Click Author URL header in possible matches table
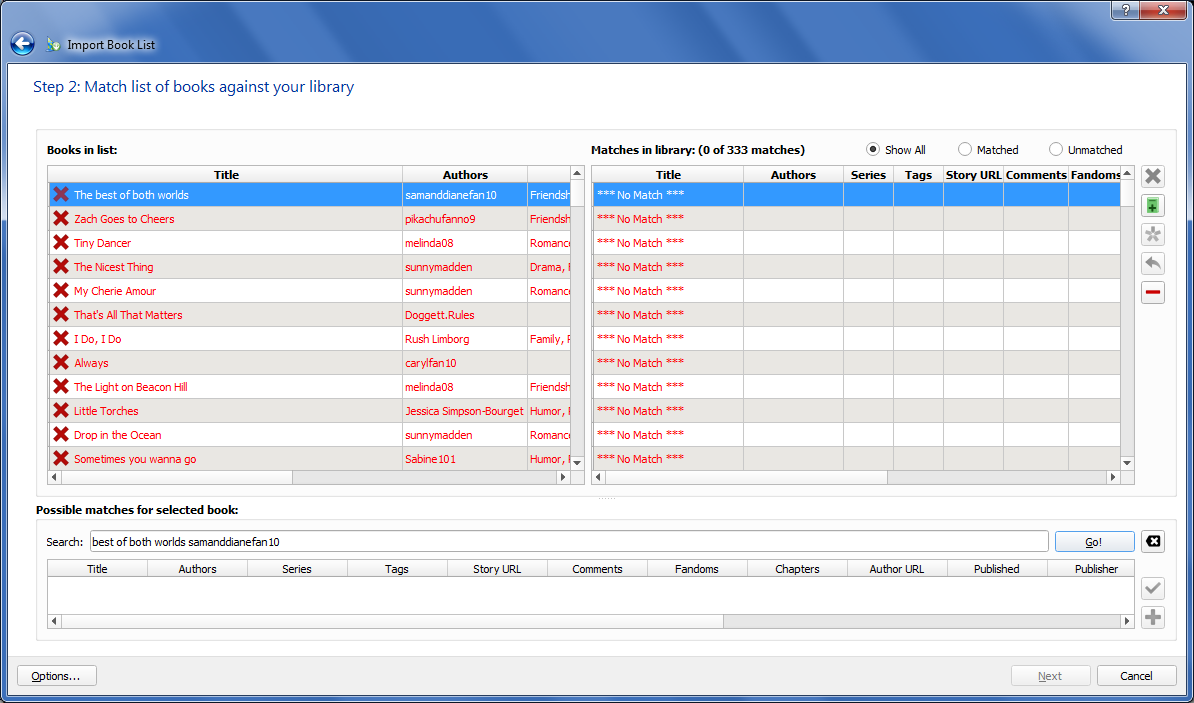 pos(897,569)
